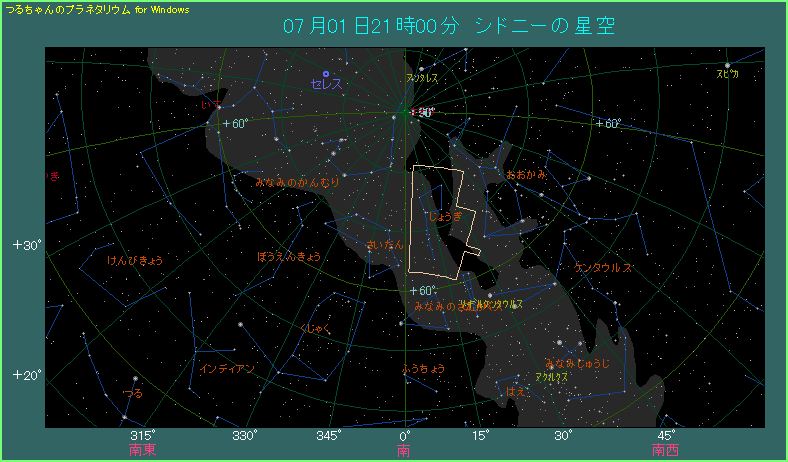Click the Antares (アンタレス) star label
788x462 pixels.
421,77
